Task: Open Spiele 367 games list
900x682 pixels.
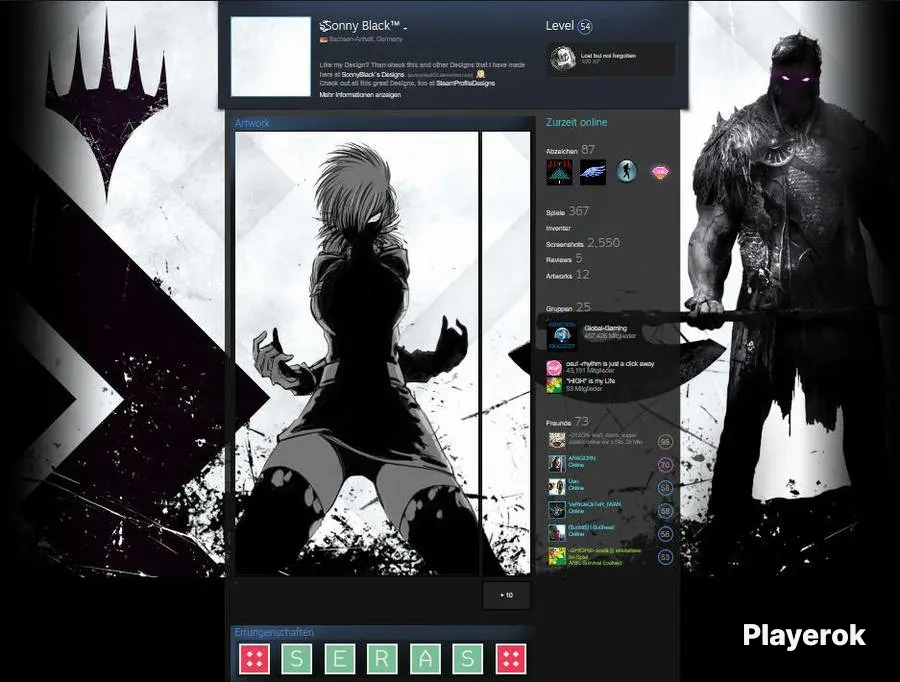Action: 567,211
